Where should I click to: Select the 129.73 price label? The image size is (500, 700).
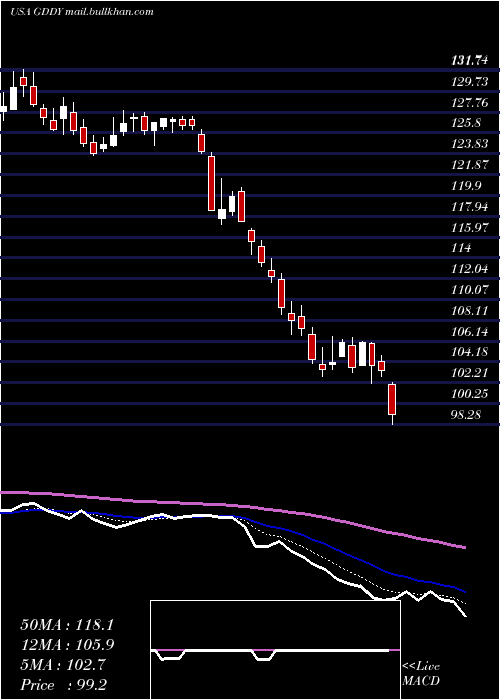[469, 82]
